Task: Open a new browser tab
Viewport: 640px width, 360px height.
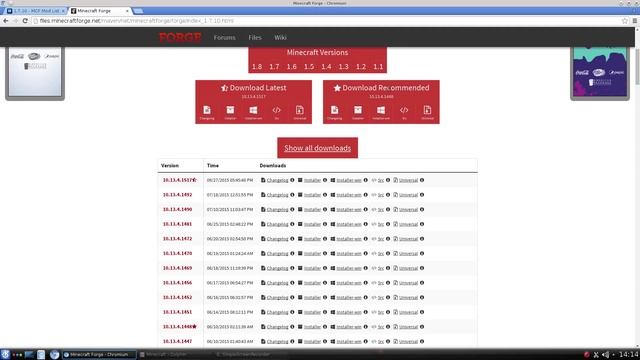Action: [x=138, y=11]
